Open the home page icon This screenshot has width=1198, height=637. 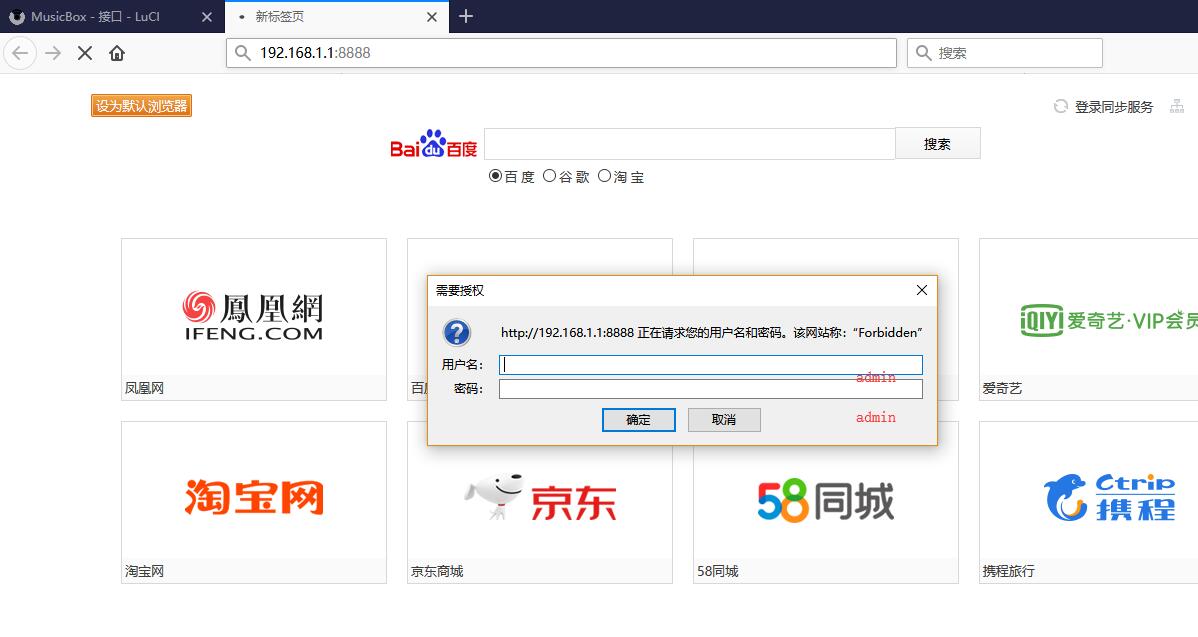coord(117,53)
